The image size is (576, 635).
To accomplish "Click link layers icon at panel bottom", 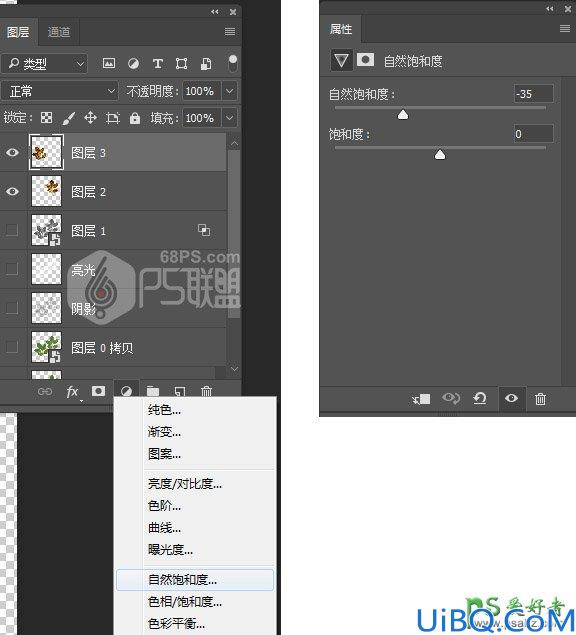I will [45, 392].
